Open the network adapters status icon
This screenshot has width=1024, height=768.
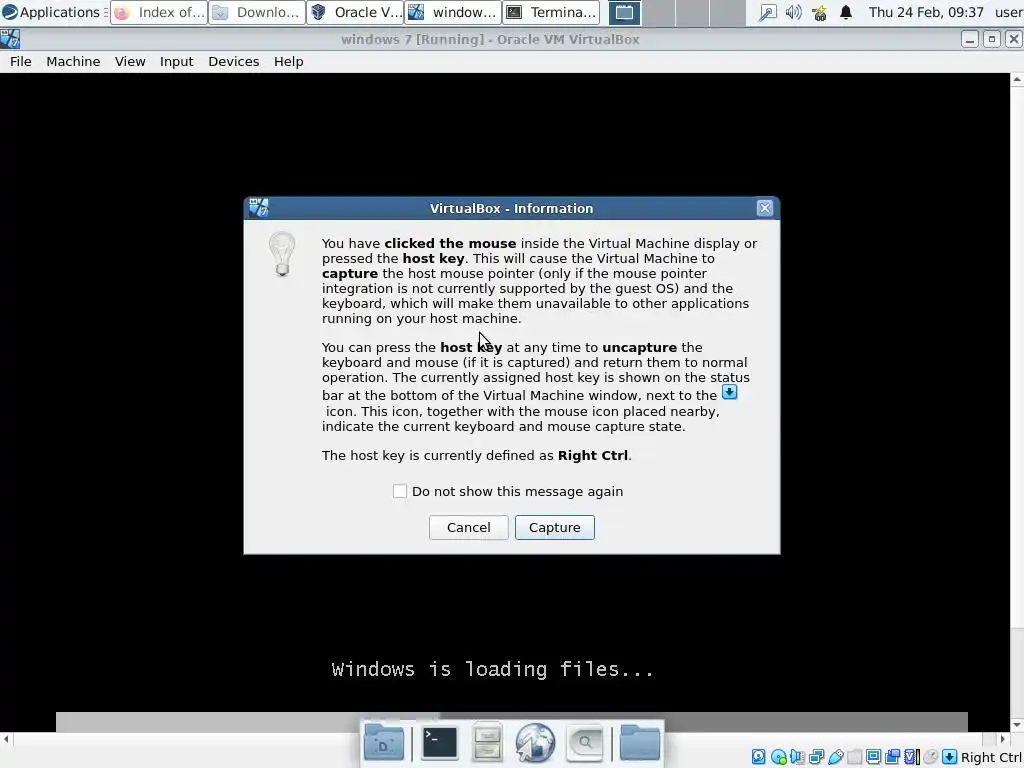(816, 757)
